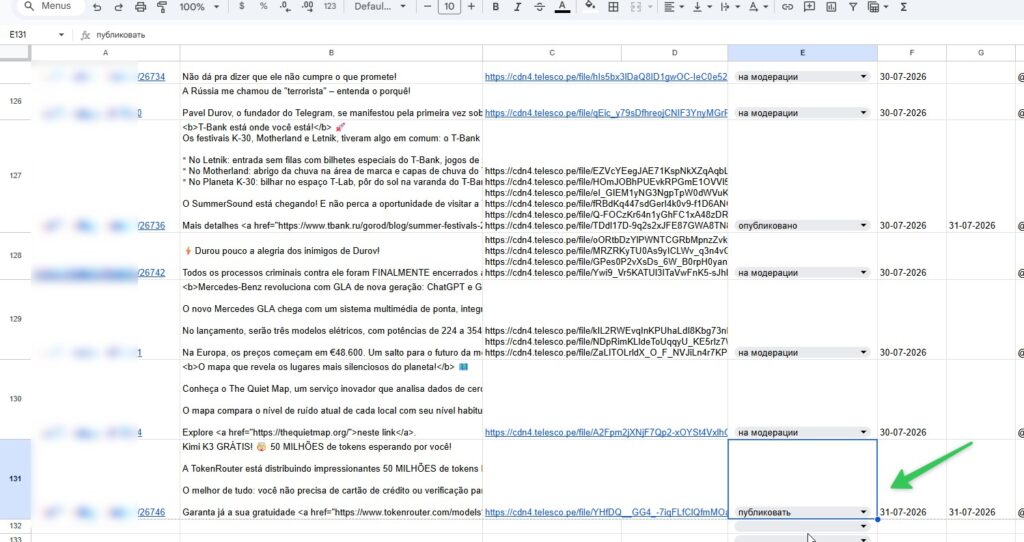Open the empty dropdown in row 132

[x=863, y=526]
